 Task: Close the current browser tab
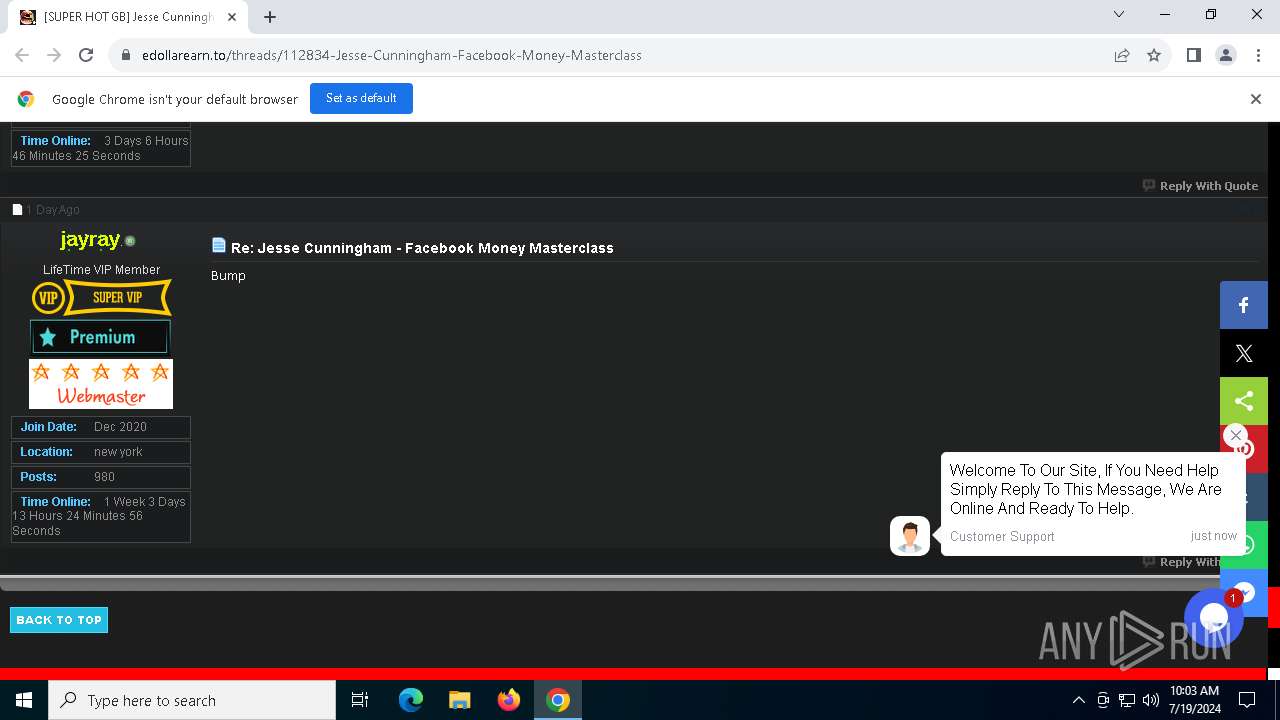point(231,17)
